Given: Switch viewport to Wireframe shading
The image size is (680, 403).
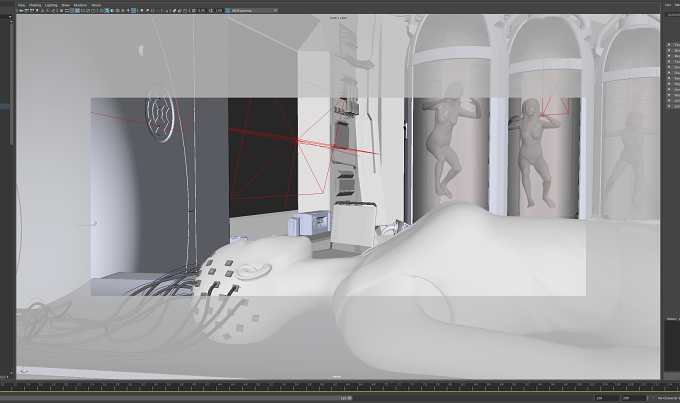Looking at the screenshot, I should pyautogui.click(x=101, y=10).
